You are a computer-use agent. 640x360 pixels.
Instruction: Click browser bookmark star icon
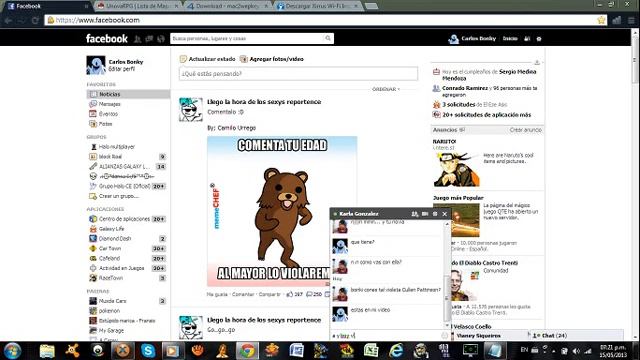601,20
